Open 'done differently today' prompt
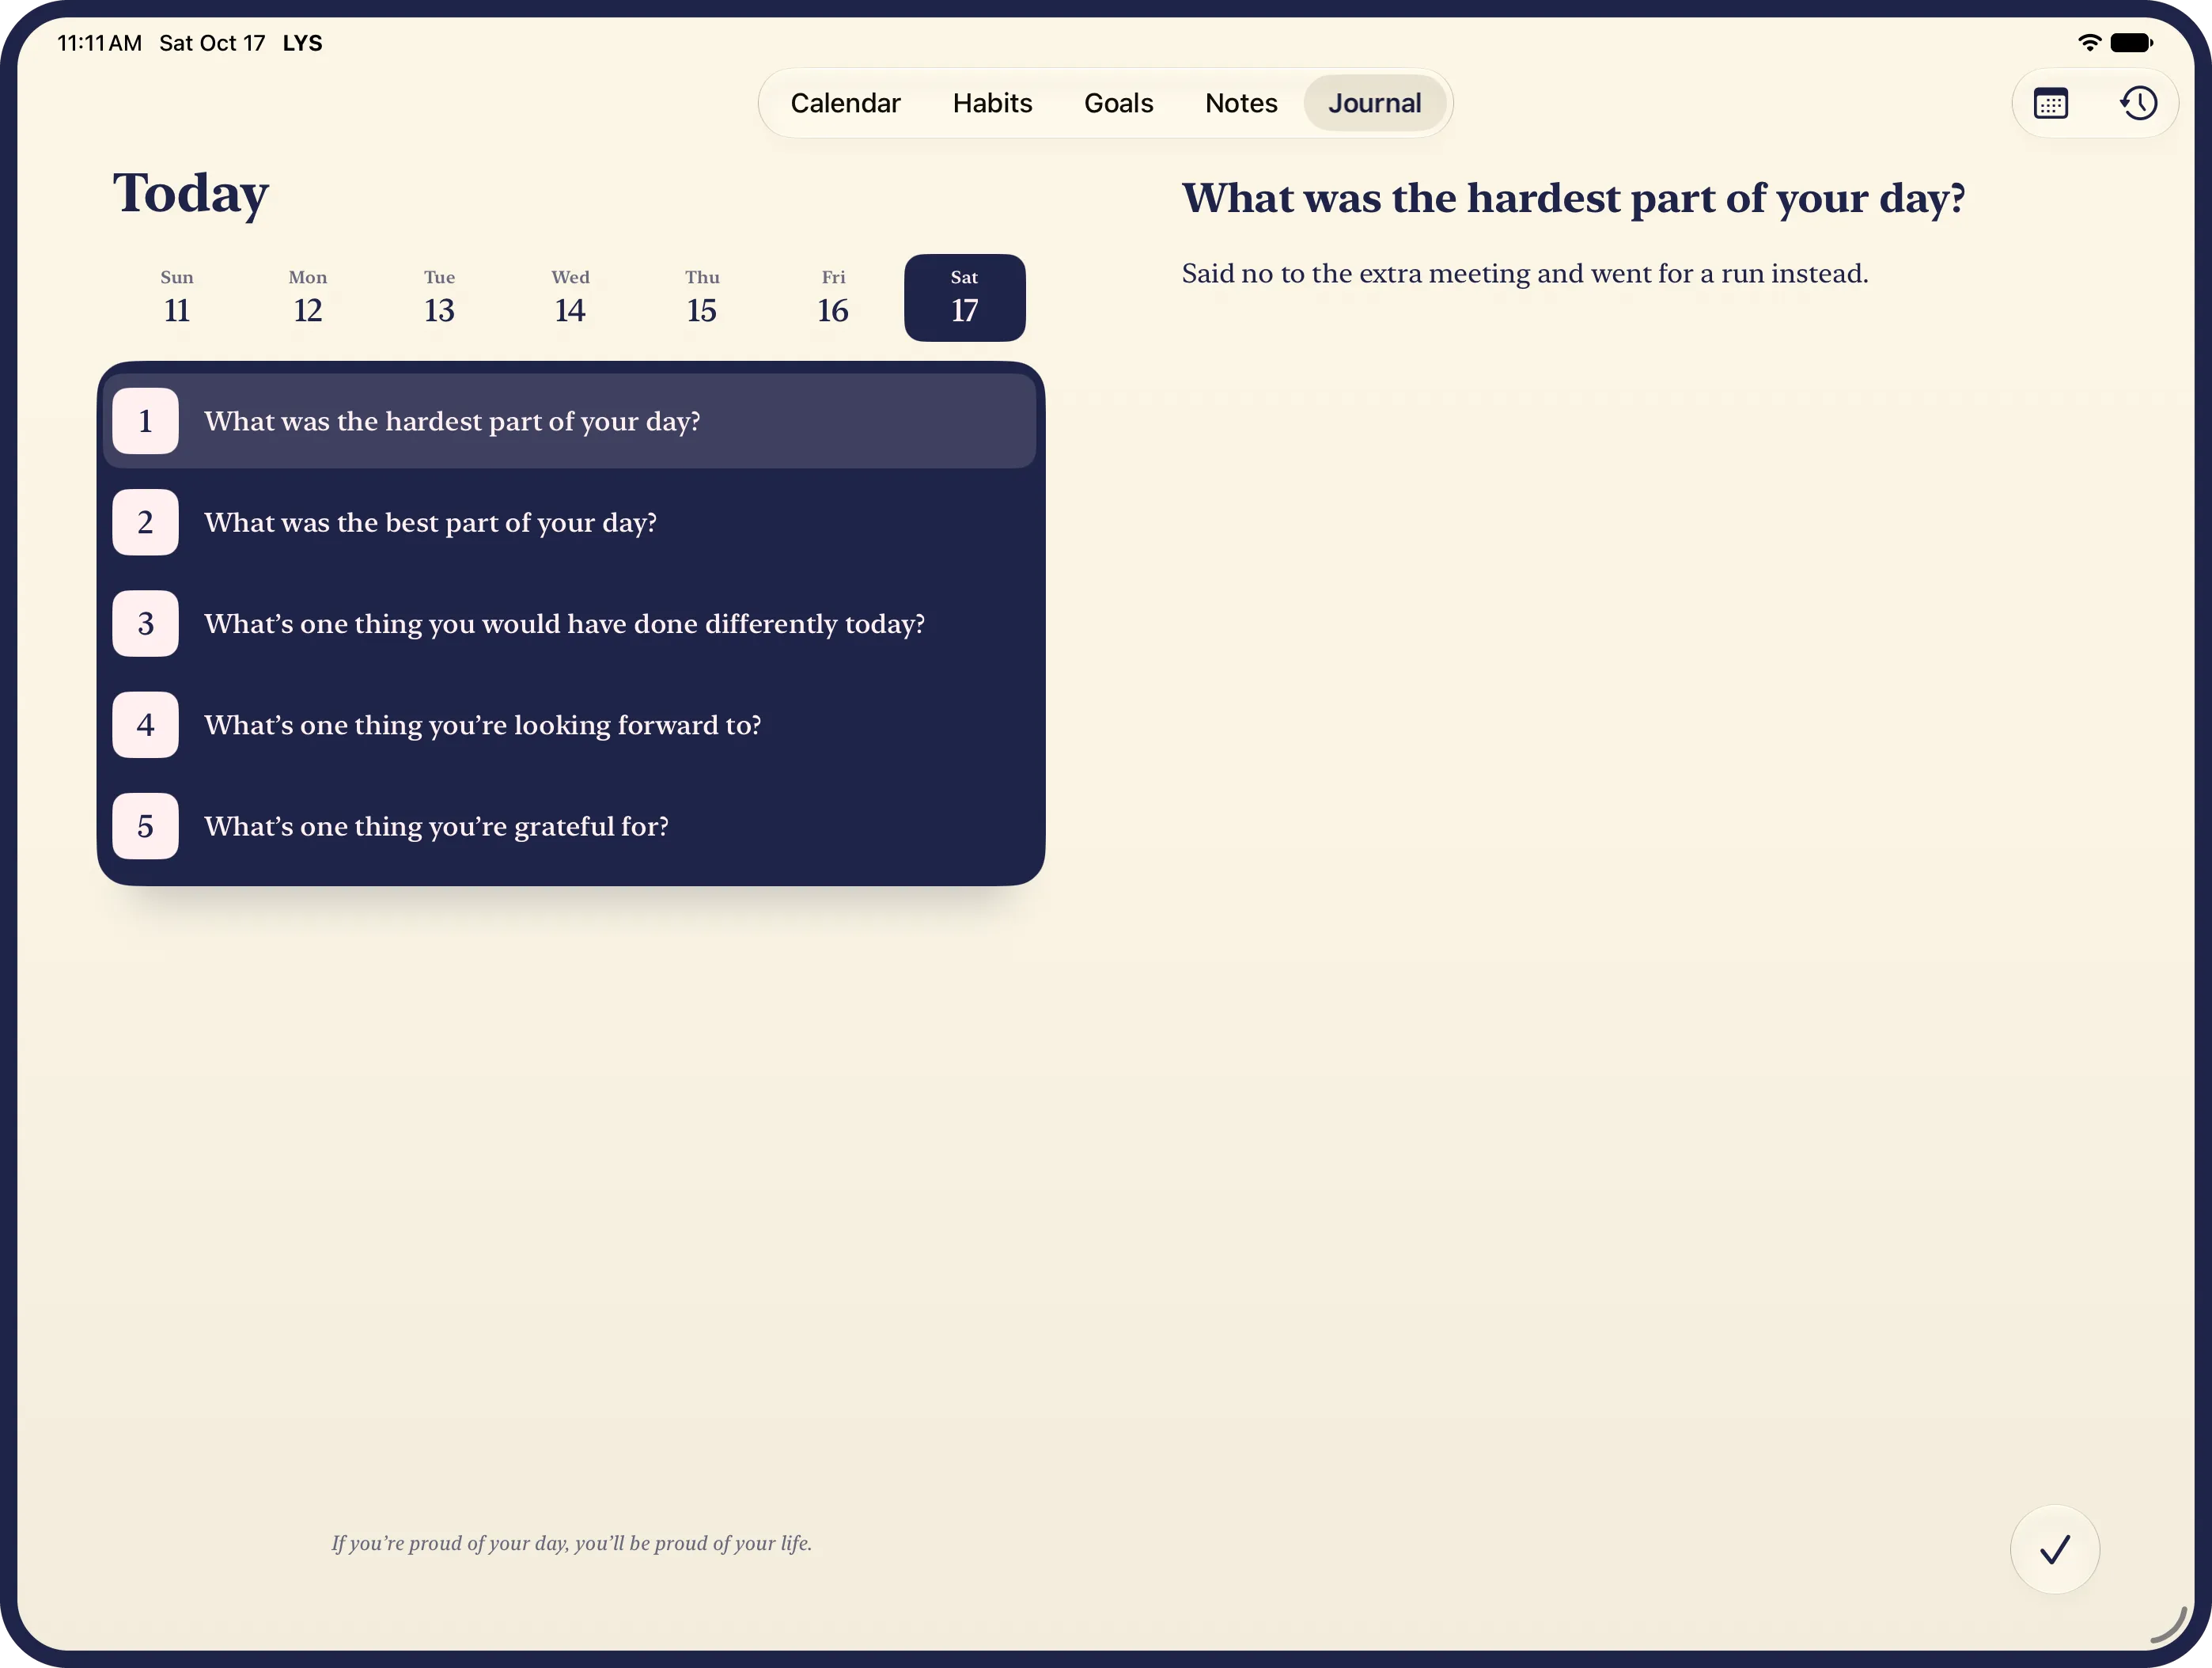The height and width of the screenshot is (1668, 2212). pos(570,623)
